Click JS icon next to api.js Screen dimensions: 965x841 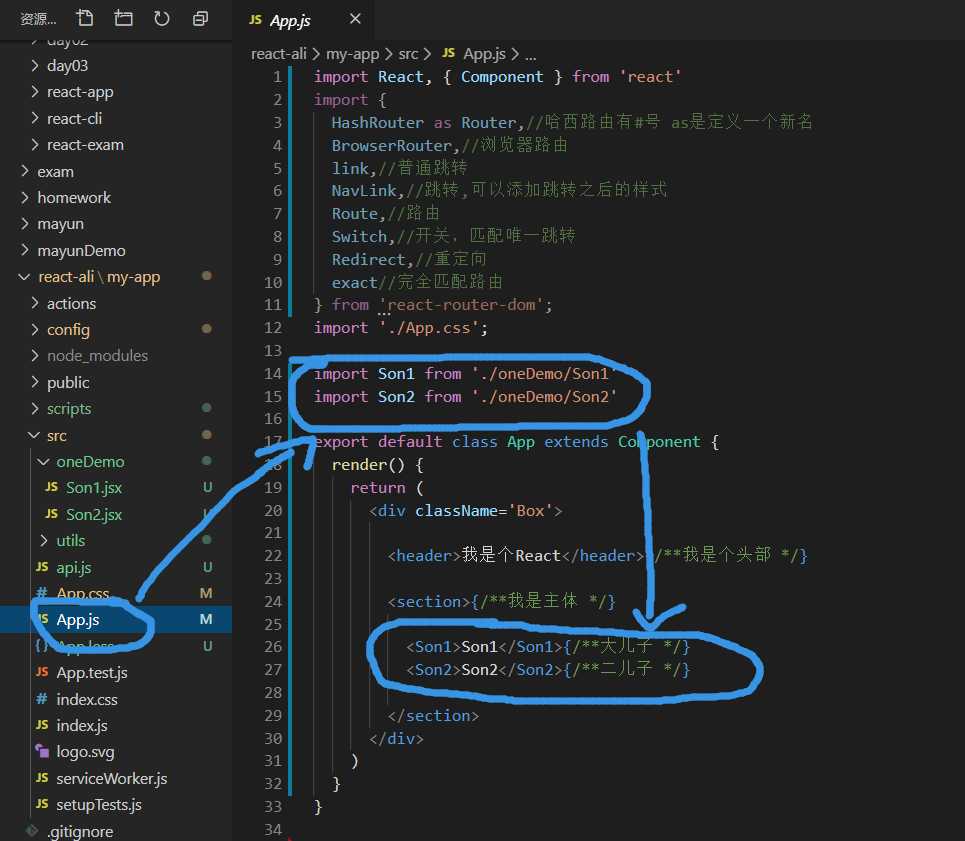pos(42,567)
